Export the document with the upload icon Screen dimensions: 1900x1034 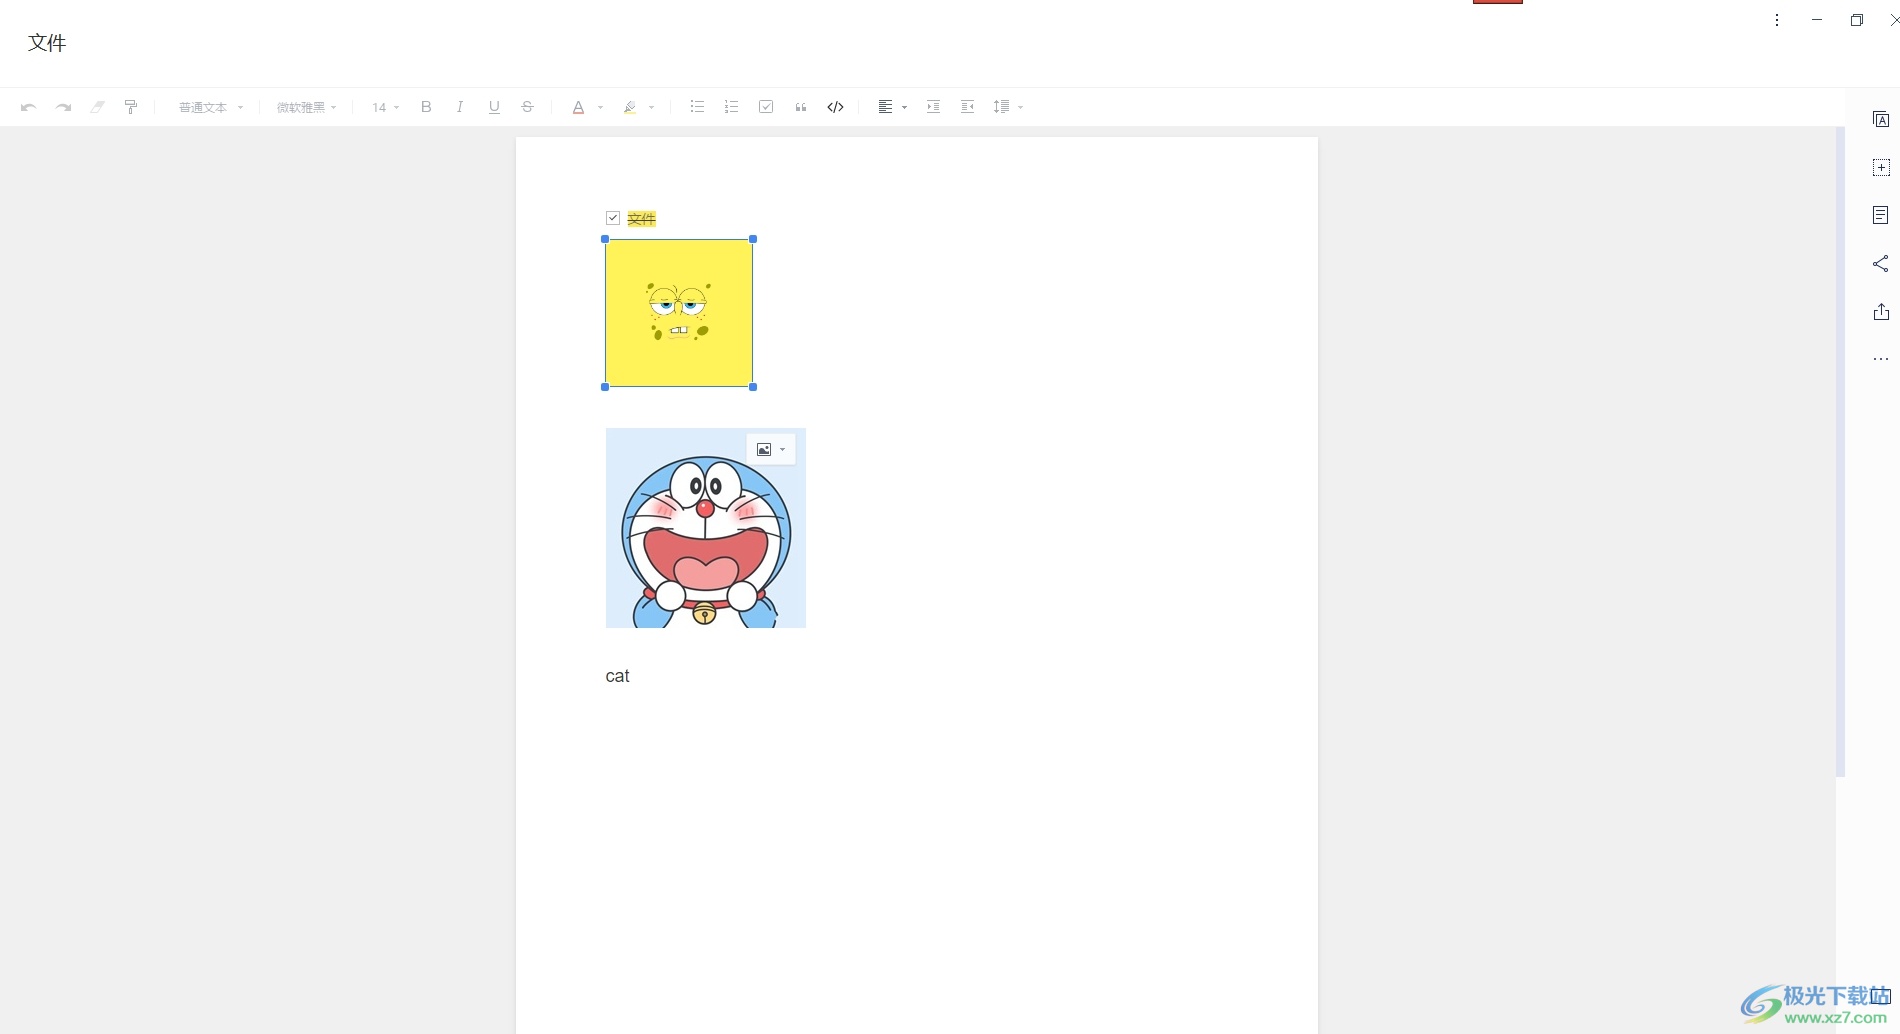(1881, 311)
